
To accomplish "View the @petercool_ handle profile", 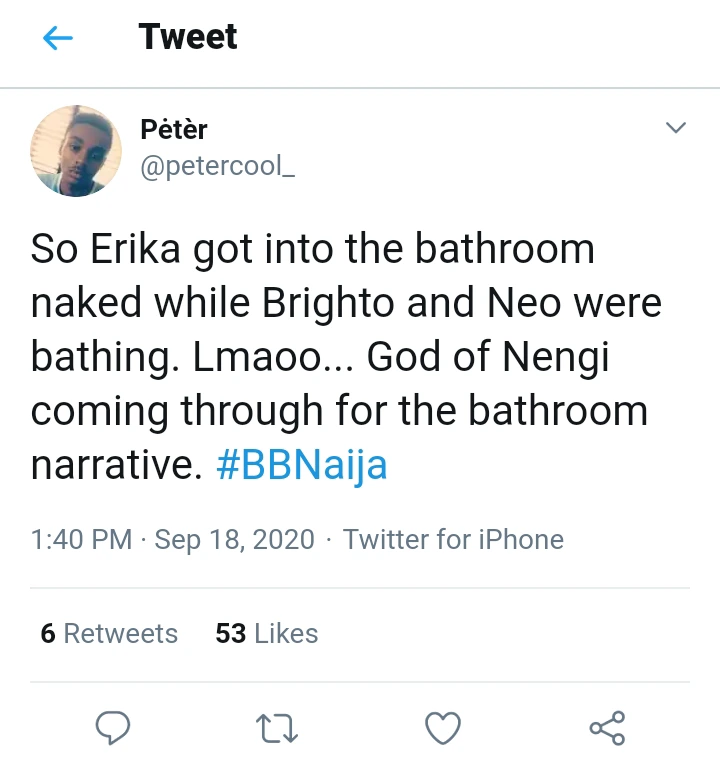I will [x=218, y=166].
